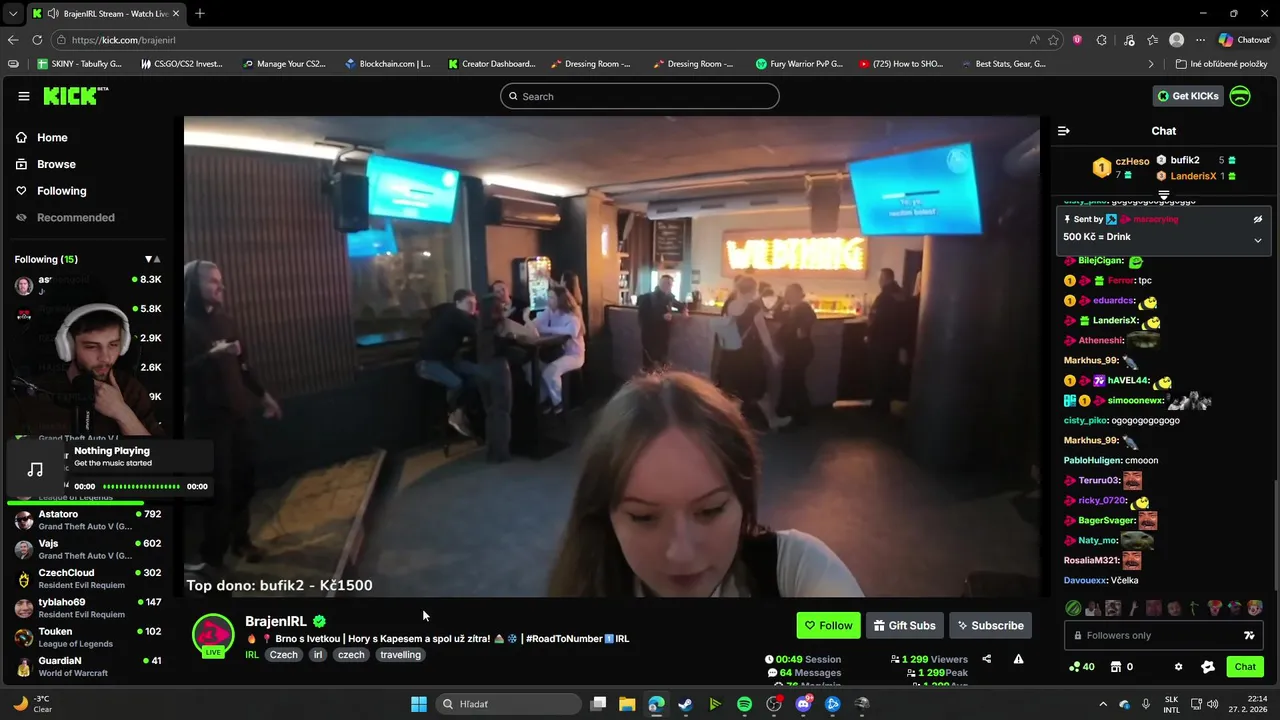Viewport: 1280px width, 720px height.
Task: Share the stream via share icon
Action: [987, 659]
